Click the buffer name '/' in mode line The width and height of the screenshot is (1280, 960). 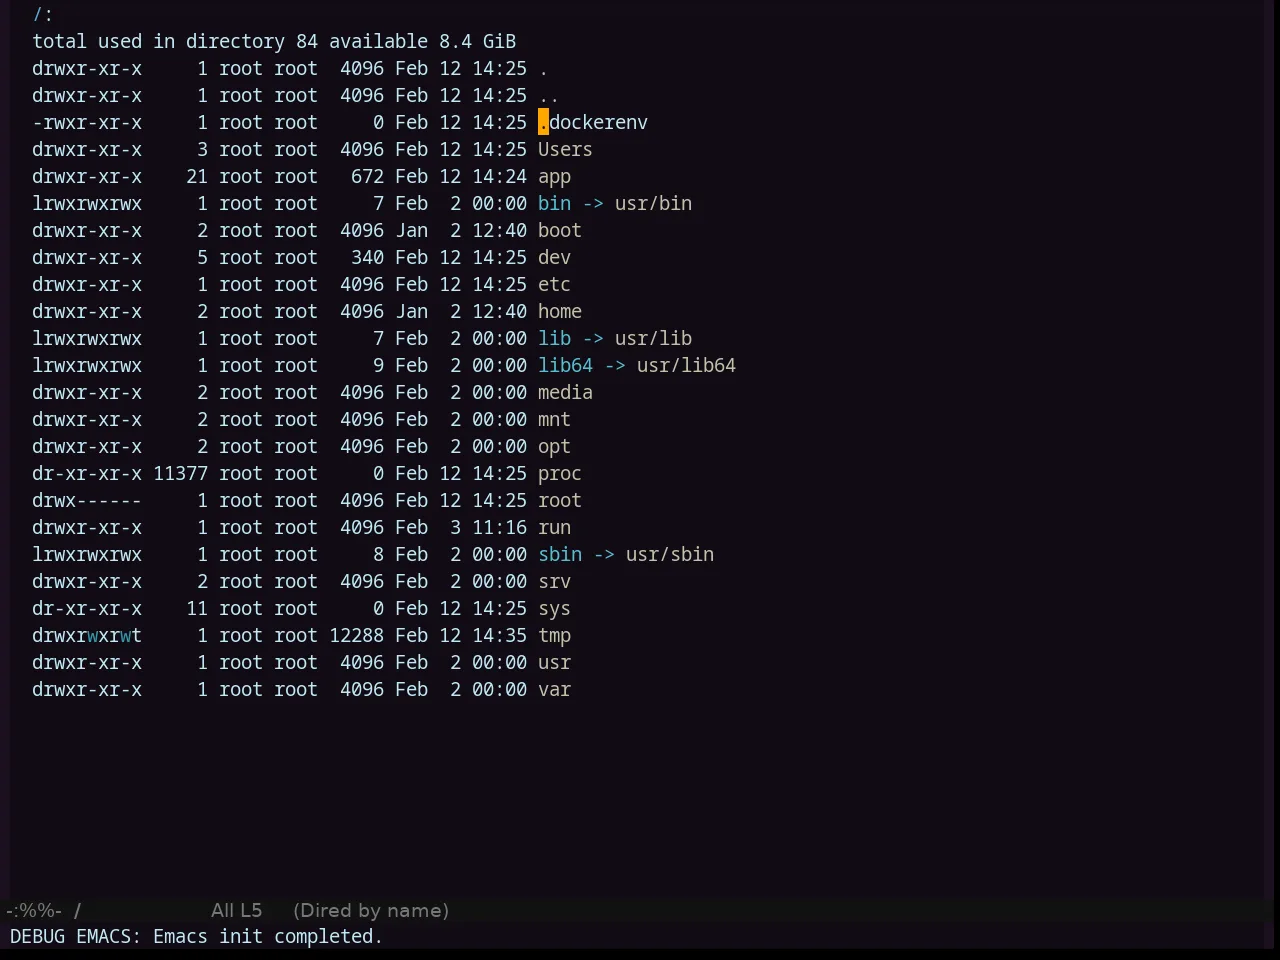[x=77, y=910]
